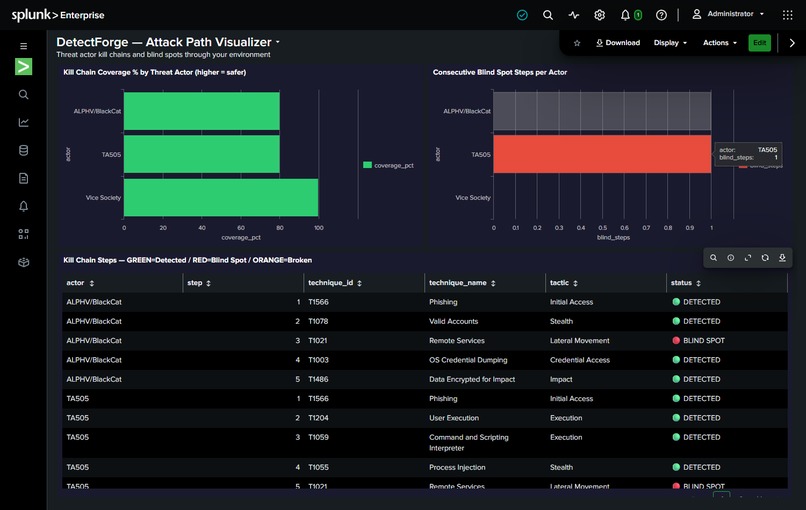The height and width of the screenshot is (510, 806).
Task: Sort table by tactic column
Action: (x=575, y=283)
